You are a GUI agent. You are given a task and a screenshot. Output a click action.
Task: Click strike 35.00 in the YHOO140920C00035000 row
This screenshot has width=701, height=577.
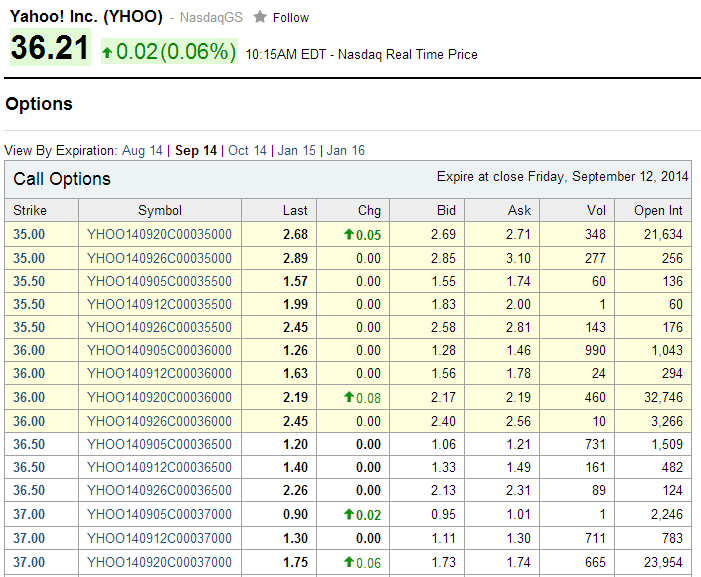(29, 234)
